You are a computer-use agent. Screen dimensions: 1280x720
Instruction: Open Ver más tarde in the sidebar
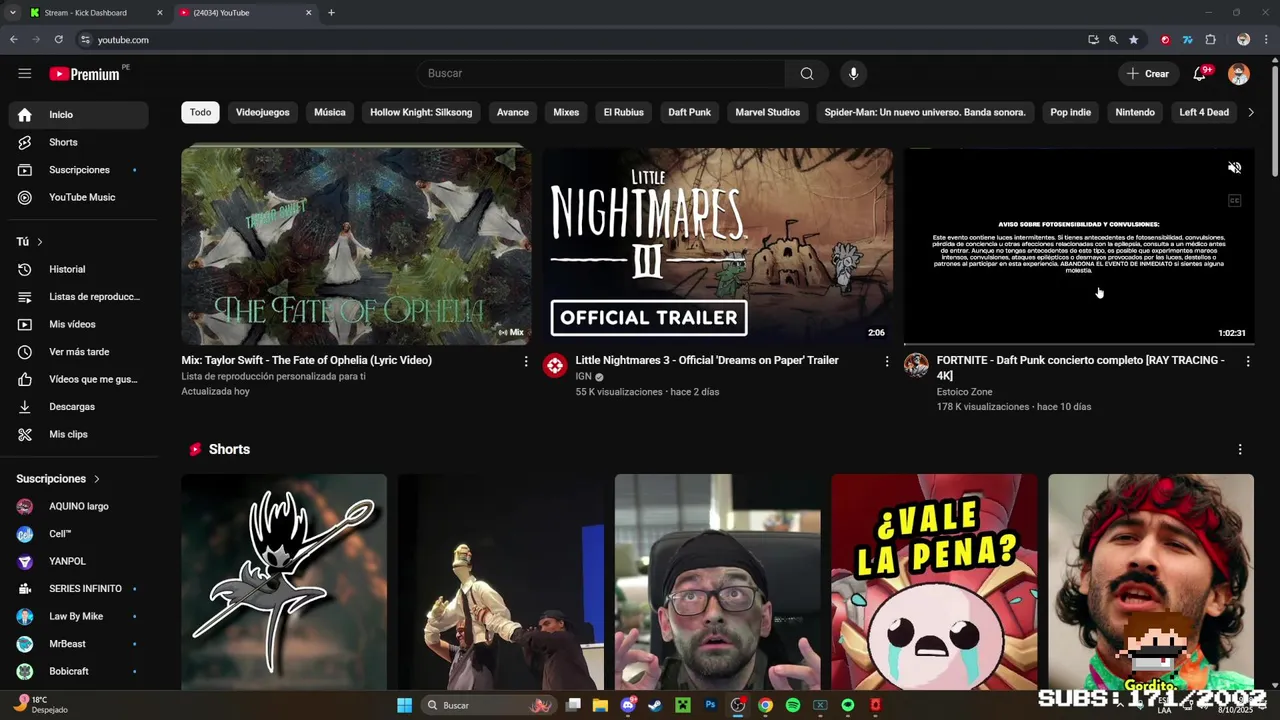[79, 352]
